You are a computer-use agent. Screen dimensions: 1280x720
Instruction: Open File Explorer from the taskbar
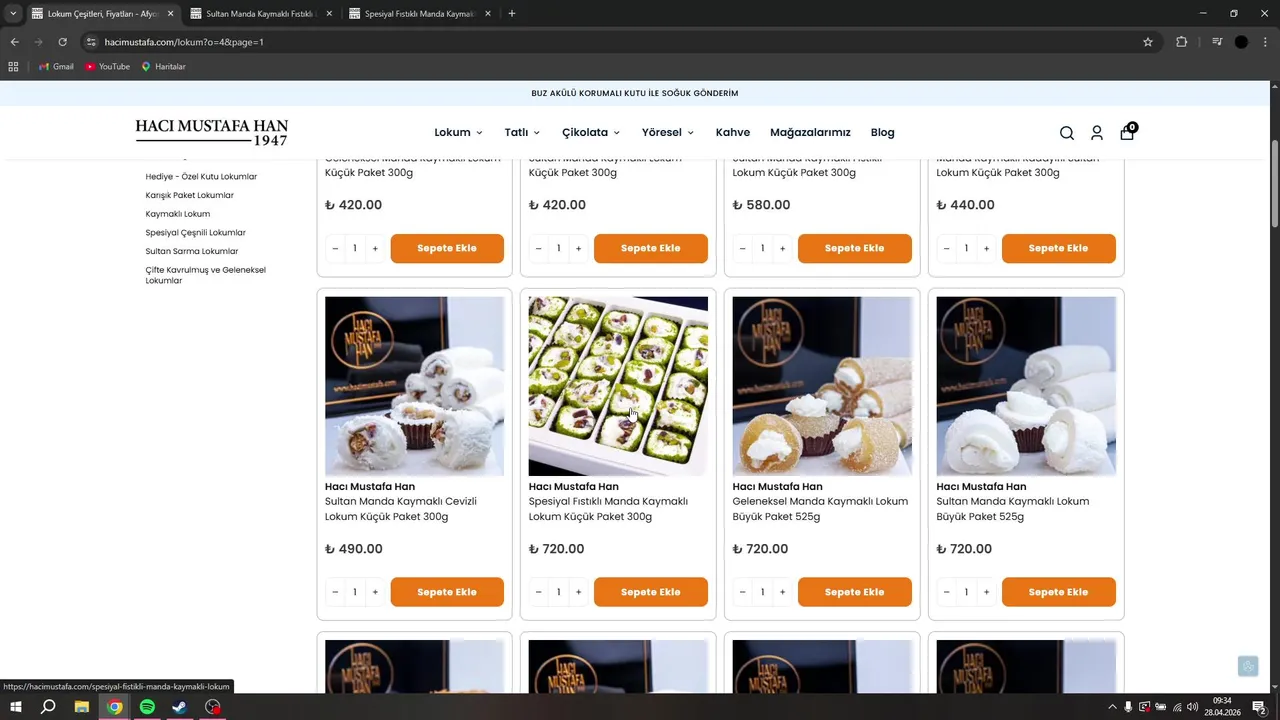point(82,707)
